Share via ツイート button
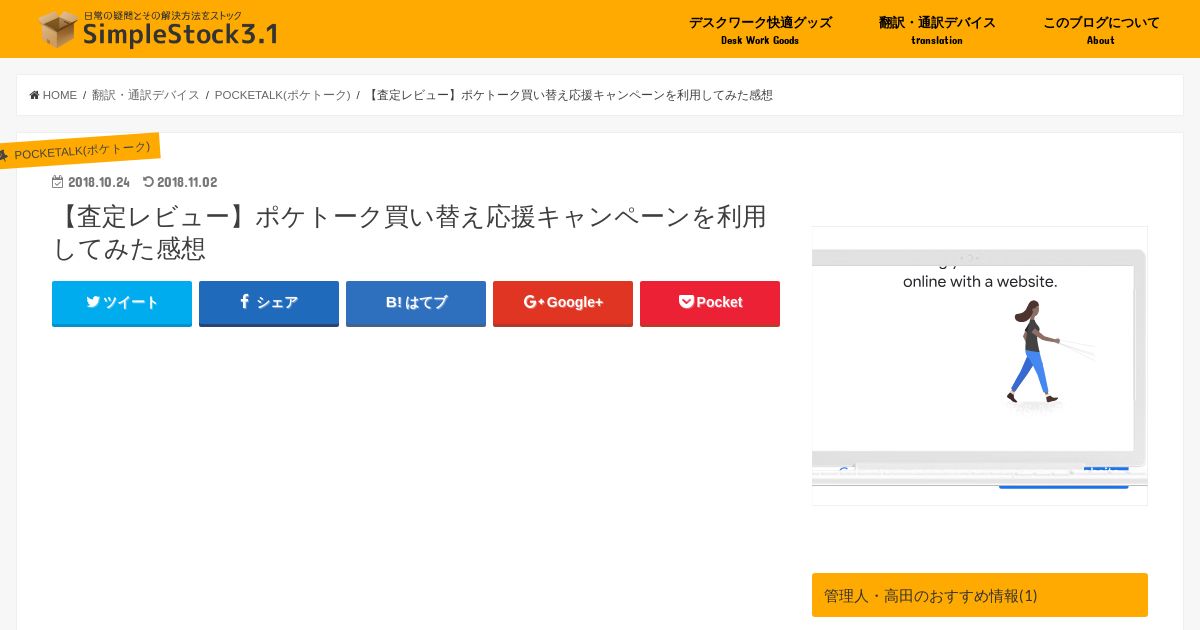The image size is (1200, 630). coord(122,303)
